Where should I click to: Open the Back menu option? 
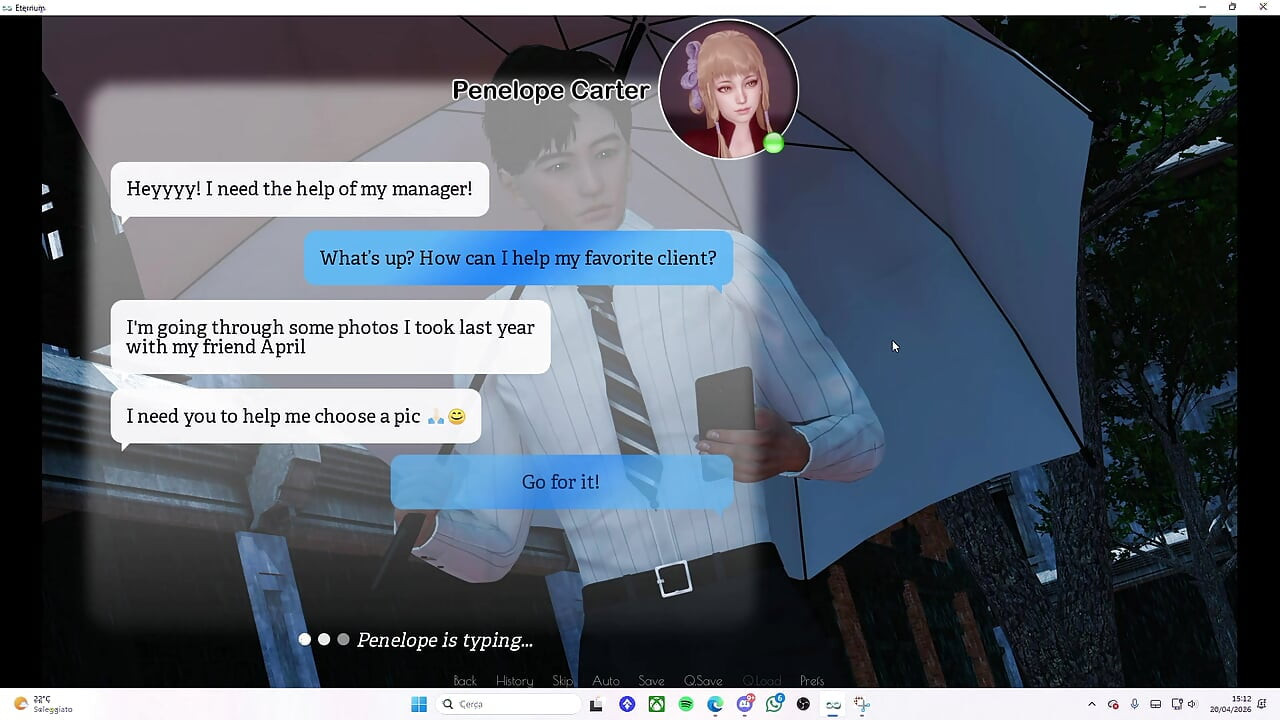[465, 681]
